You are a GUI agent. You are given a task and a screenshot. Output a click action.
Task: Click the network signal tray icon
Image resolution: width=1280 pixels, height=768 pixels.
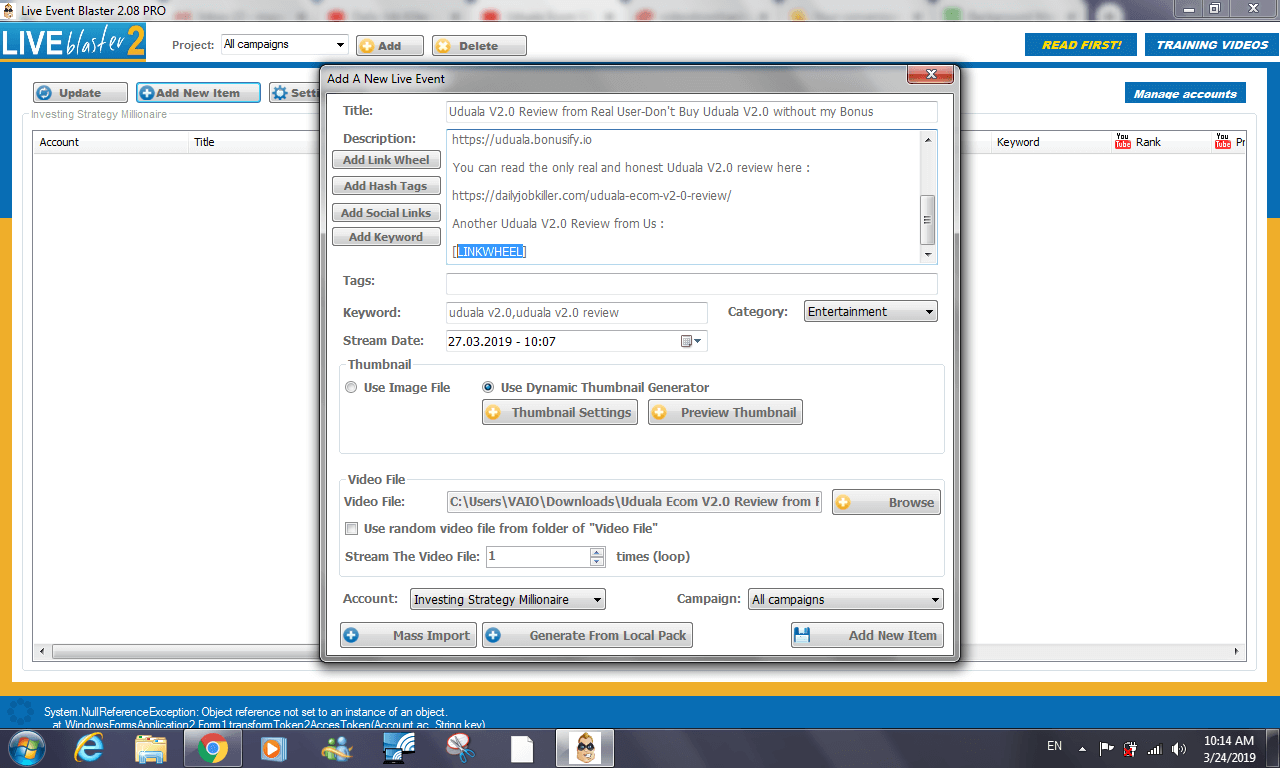pyautogui.click(x=1155, y=748)
